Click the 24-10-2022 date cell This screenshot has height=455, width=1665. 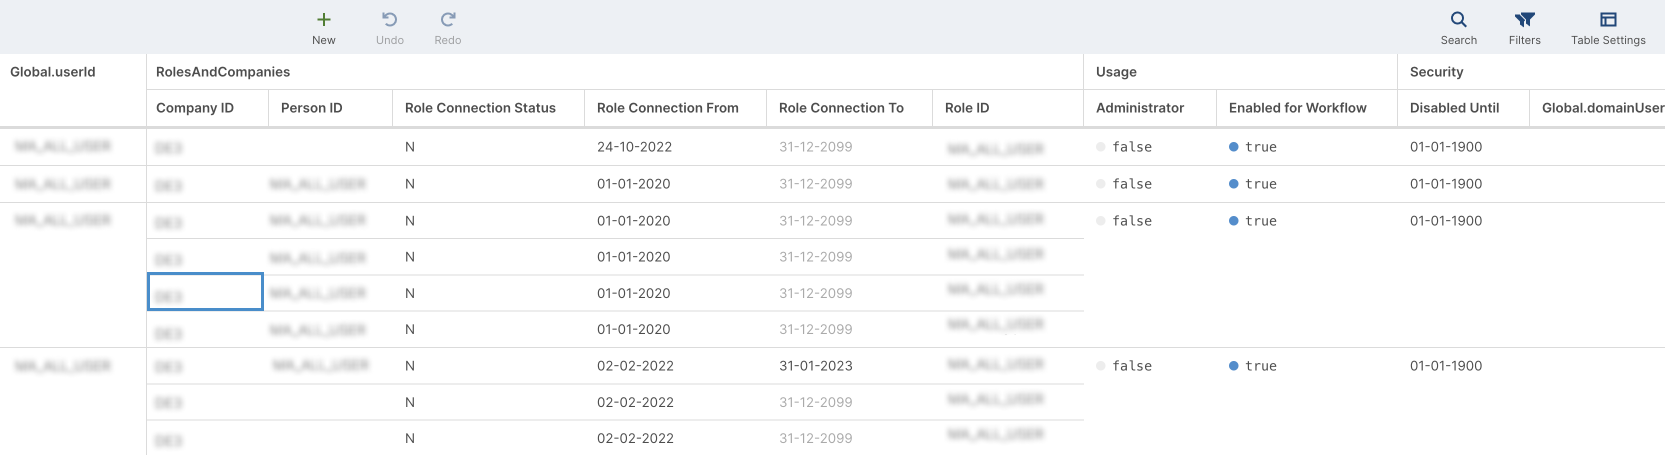tap(634, 147)
